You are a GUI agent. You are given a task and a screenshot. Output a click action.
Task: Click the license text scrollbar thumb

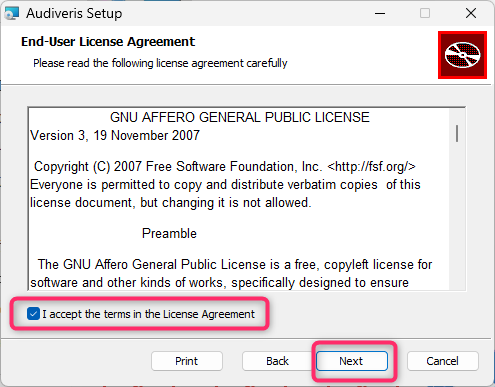(457, 133)
